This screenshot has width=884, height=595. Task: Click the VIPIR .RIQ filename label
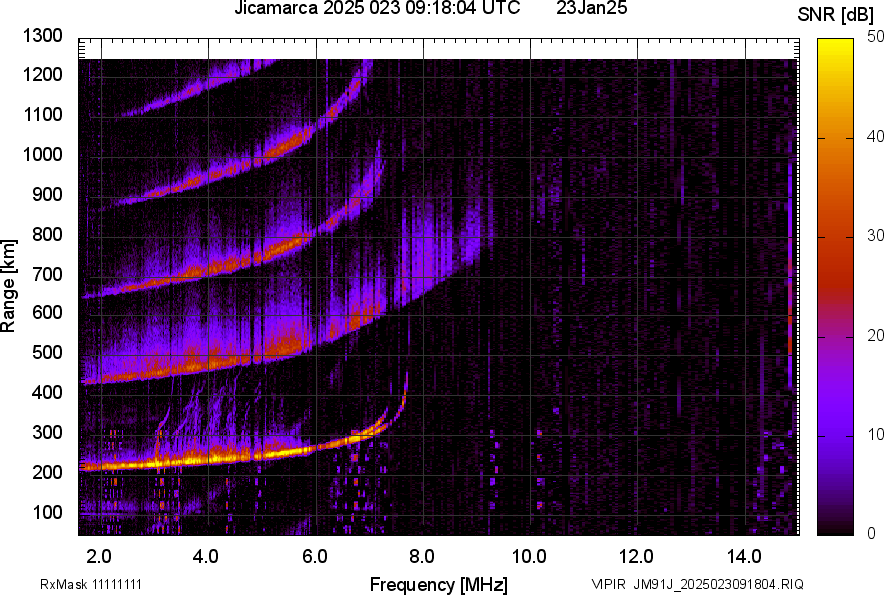tap(697, 584)
